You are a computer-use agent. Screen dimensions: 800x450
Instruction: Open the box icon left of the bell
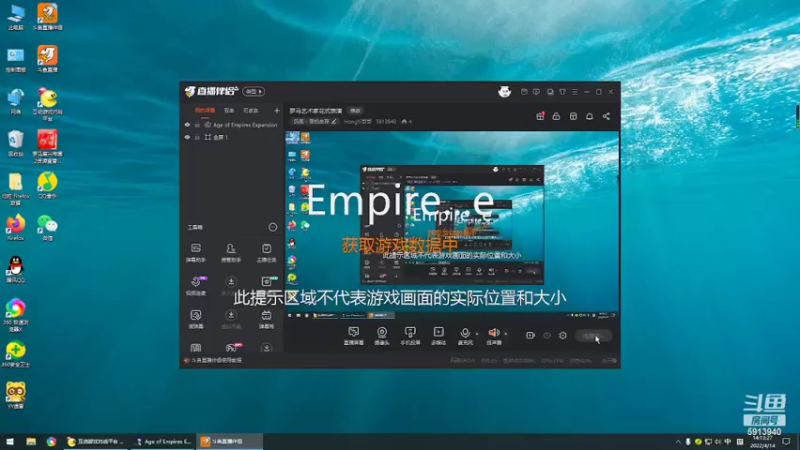(573, 116)
